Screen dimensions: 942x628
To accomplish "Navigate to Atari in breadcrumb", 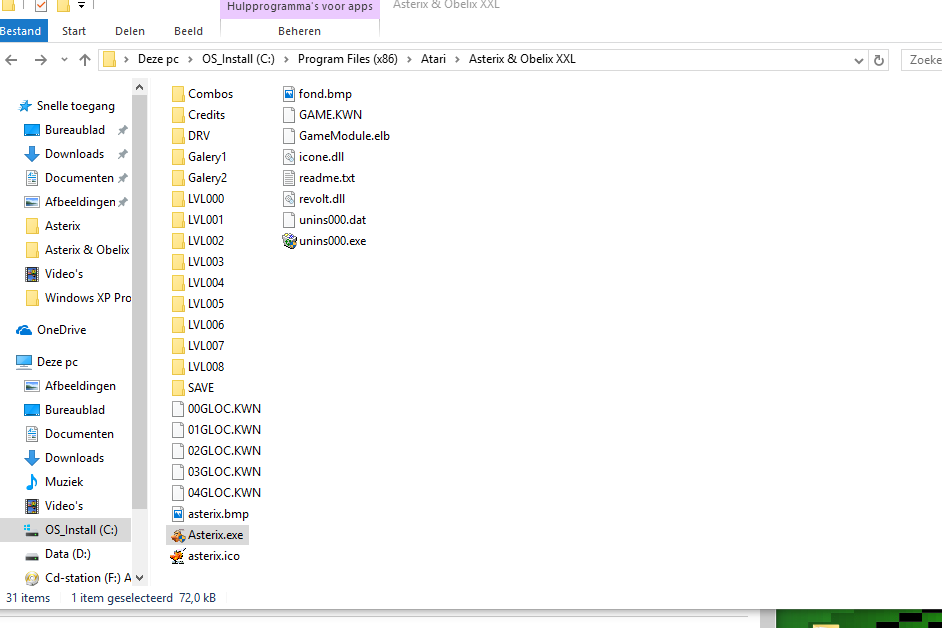I will [433, 59].
